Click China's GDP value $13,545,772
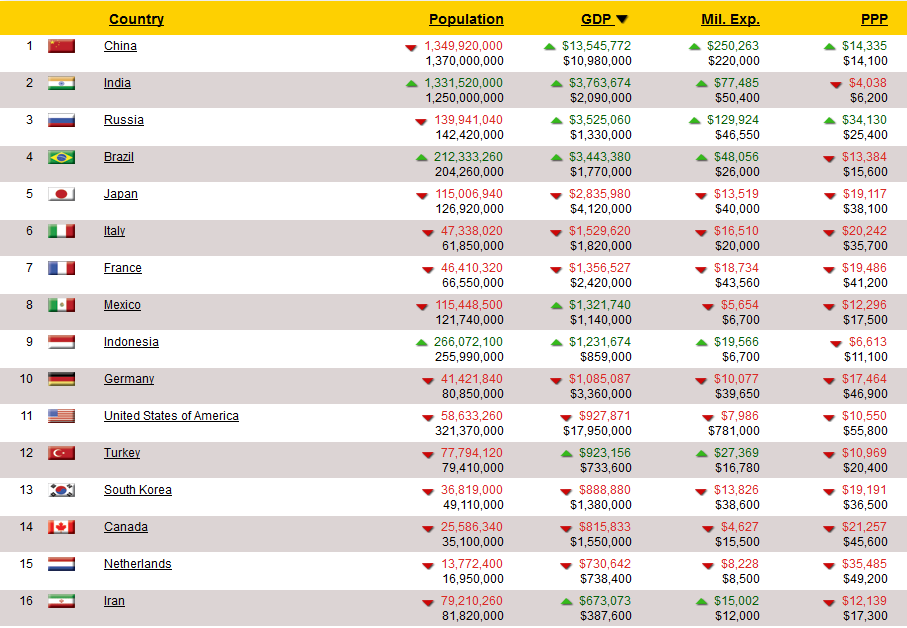 596,46
